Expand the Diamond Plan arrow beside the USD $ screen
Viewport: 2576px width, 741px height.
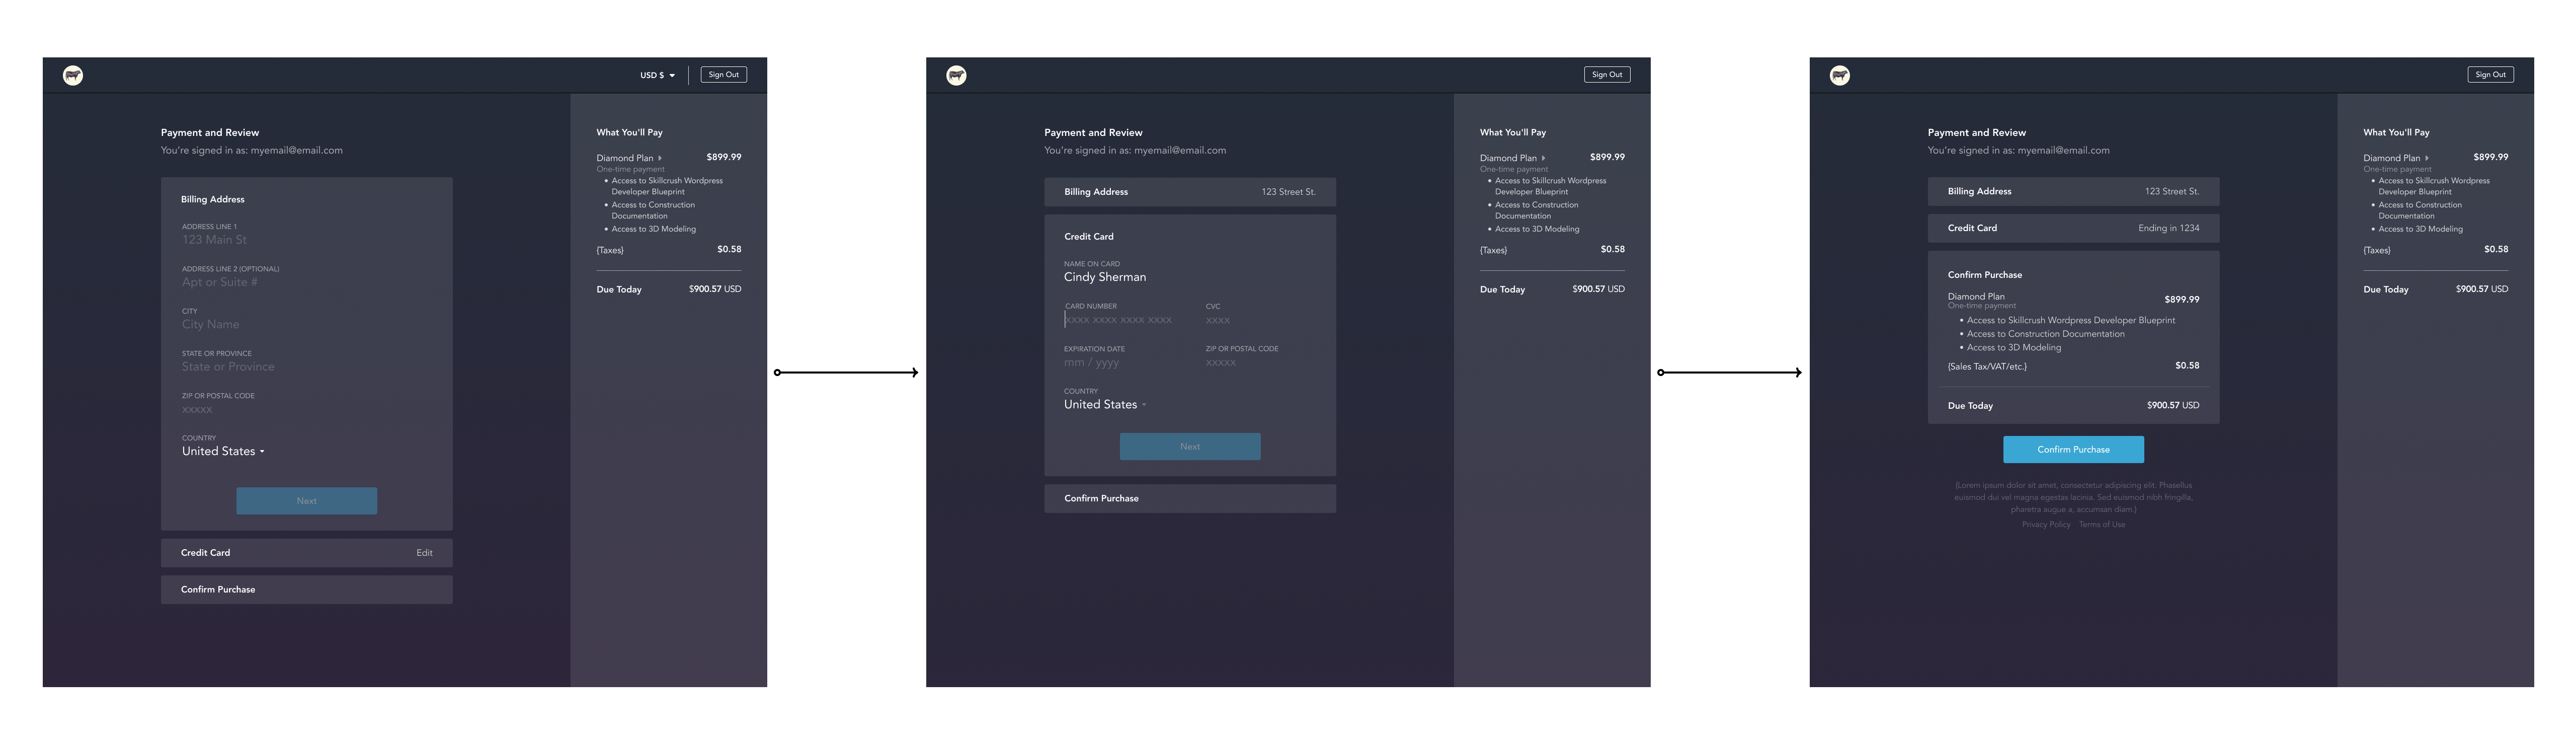(x=660, y=158)
